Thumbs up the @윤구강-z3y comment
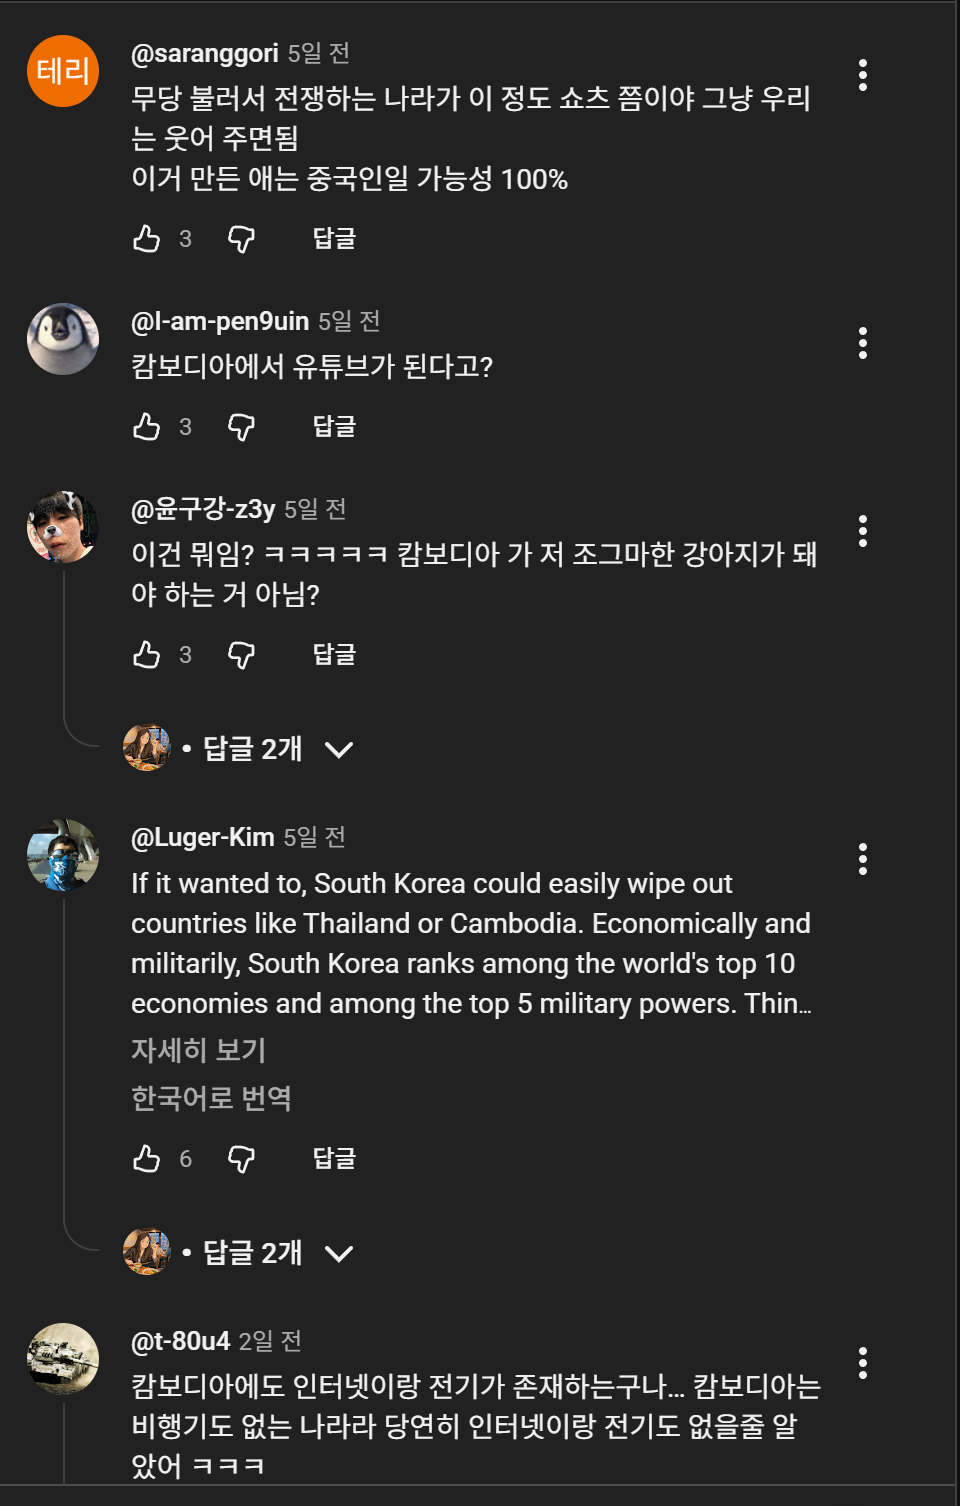The width and height of the screenshot is (960, 1506). pos(147,655)
